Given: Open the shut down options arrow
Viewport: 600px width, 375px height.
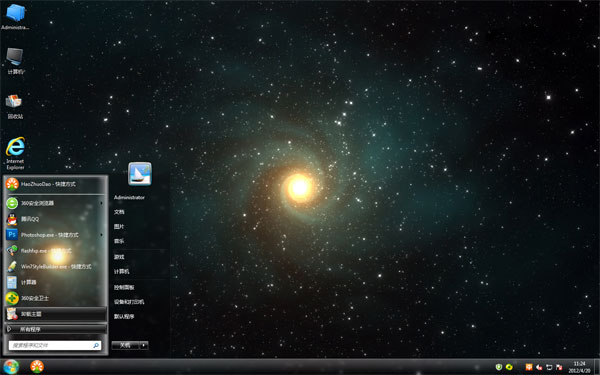Looking at the screenshot, I should point(144,345).
